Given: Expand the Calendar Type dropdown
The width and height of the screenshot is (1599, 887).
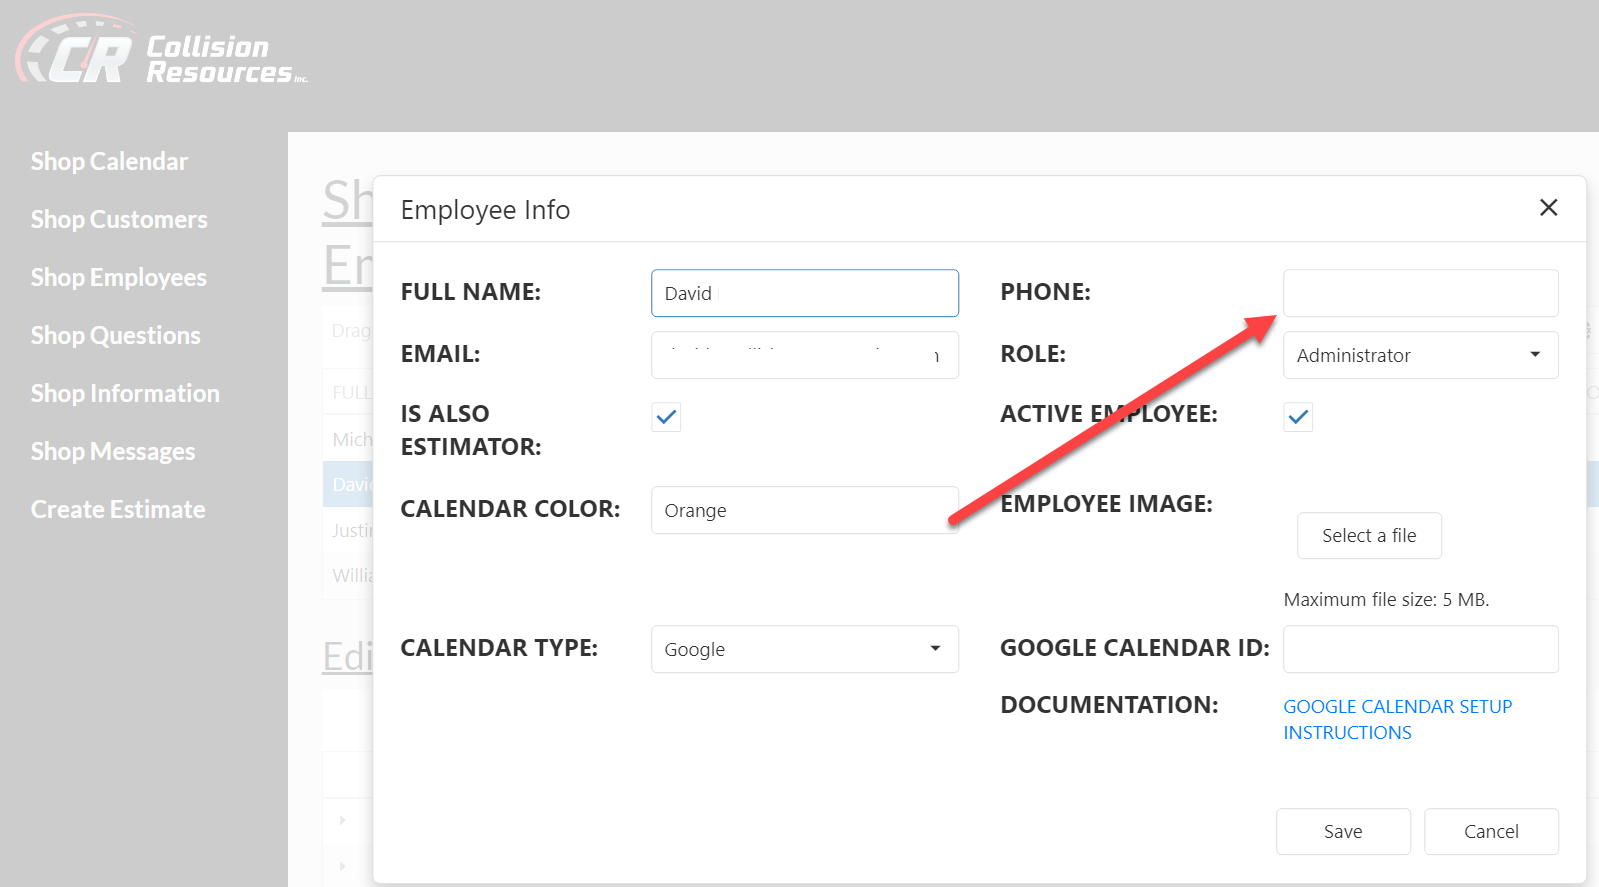Looking at the screenshot, I should tap(804, 649).
